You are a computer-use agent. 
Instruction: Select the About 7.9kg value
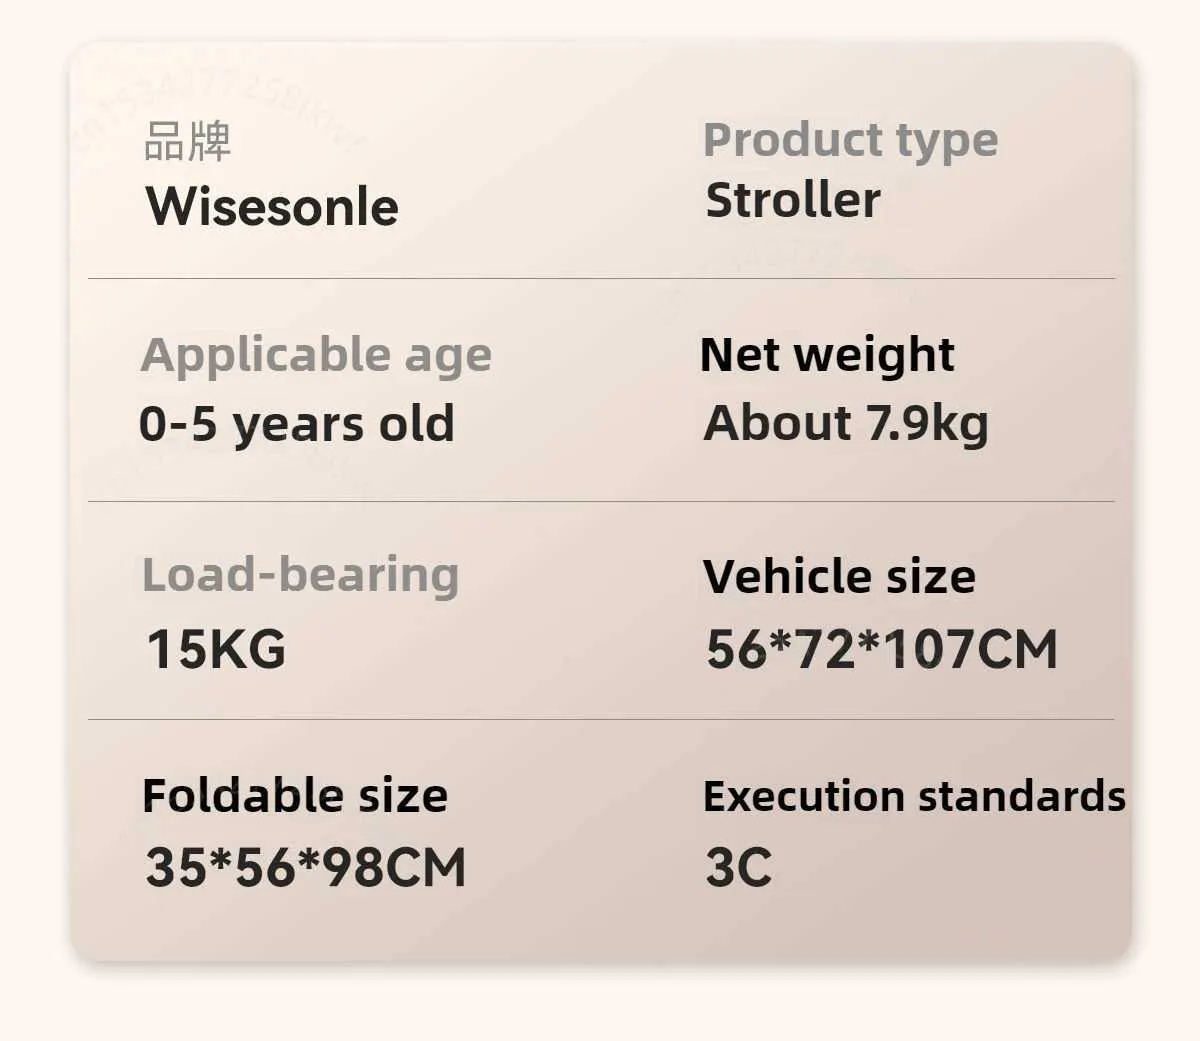pyautogui.click(x=846, y=423)
